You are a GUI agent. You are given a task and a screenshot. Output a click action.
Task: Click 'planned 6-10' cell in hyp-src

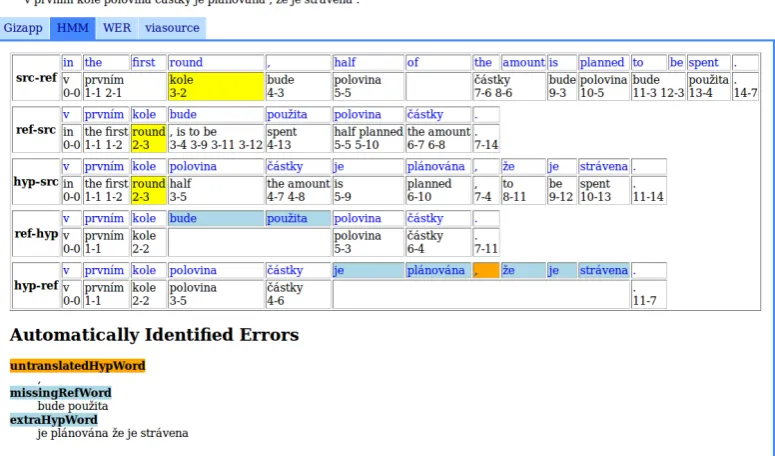click(438, 190)
